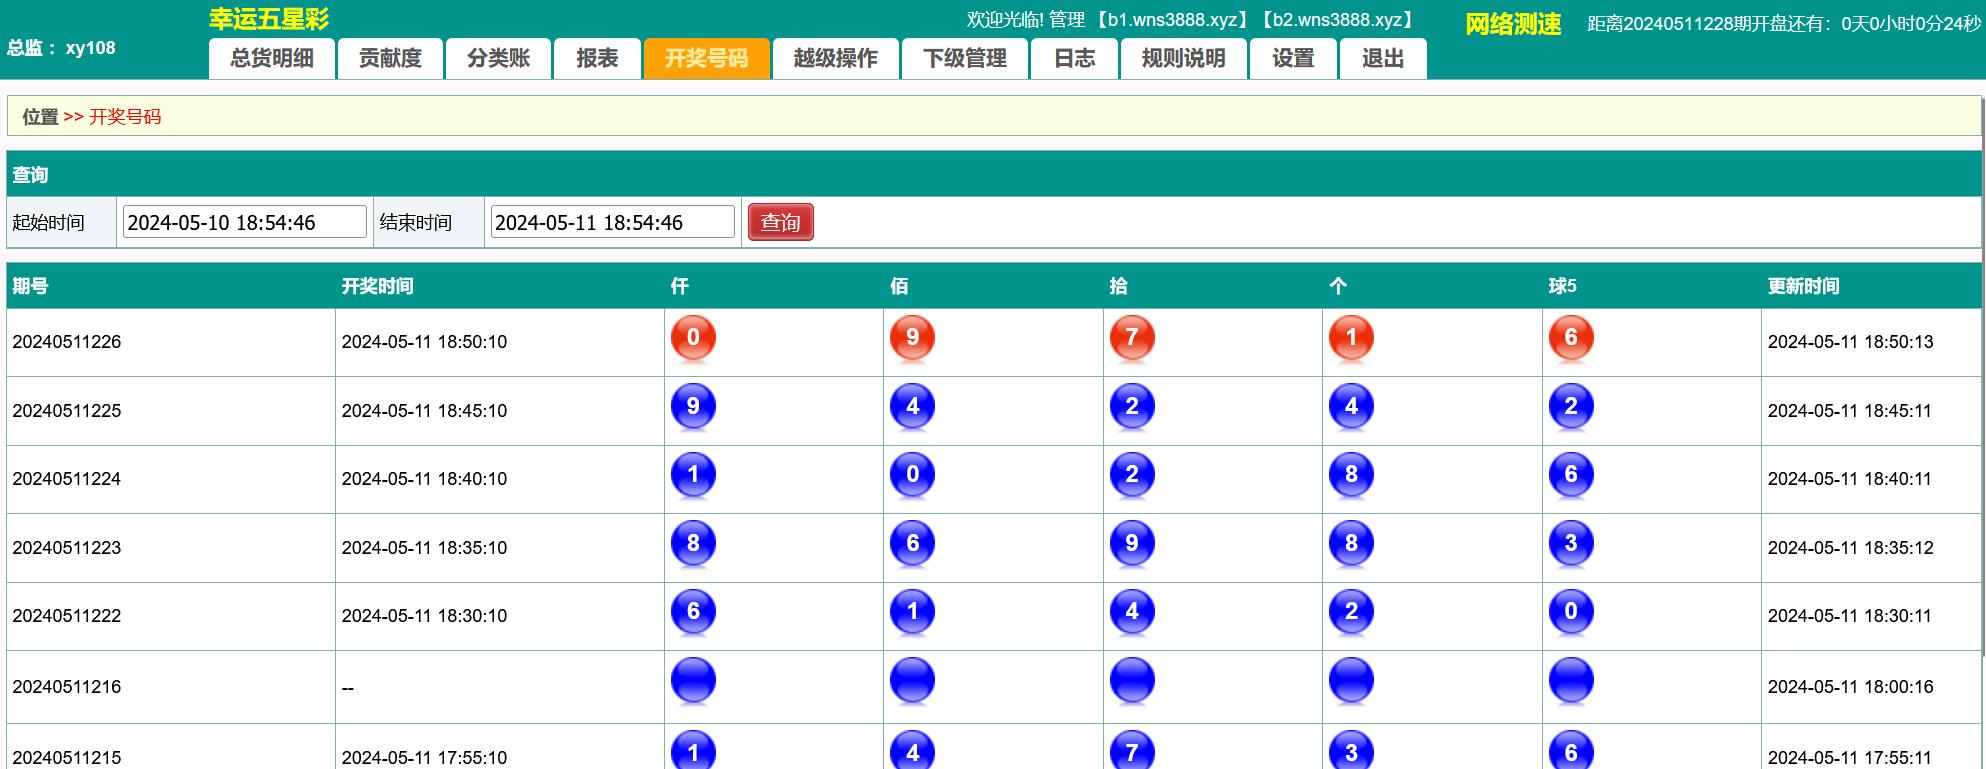The image size is (1986, 769).
Task: Open the 总货明细 tab
Action: point(272,59)
